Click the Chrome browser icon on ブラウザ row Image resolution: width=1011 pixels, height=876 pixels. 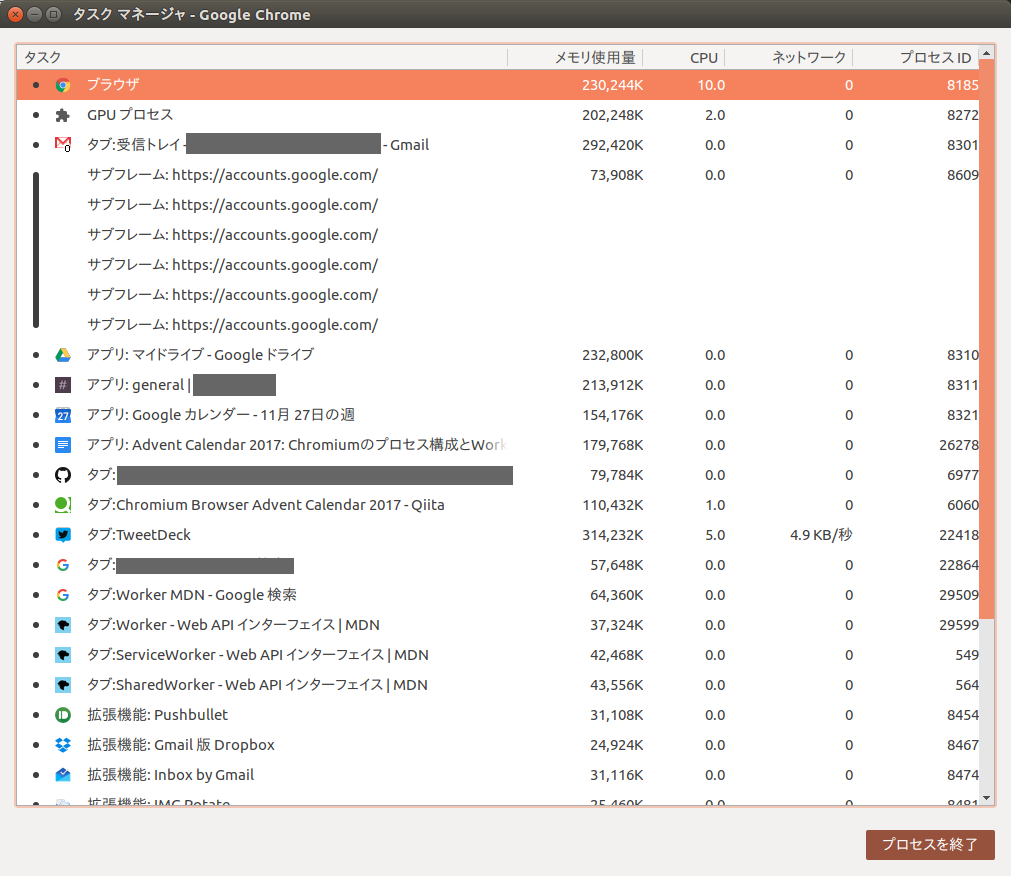point(62,85)
